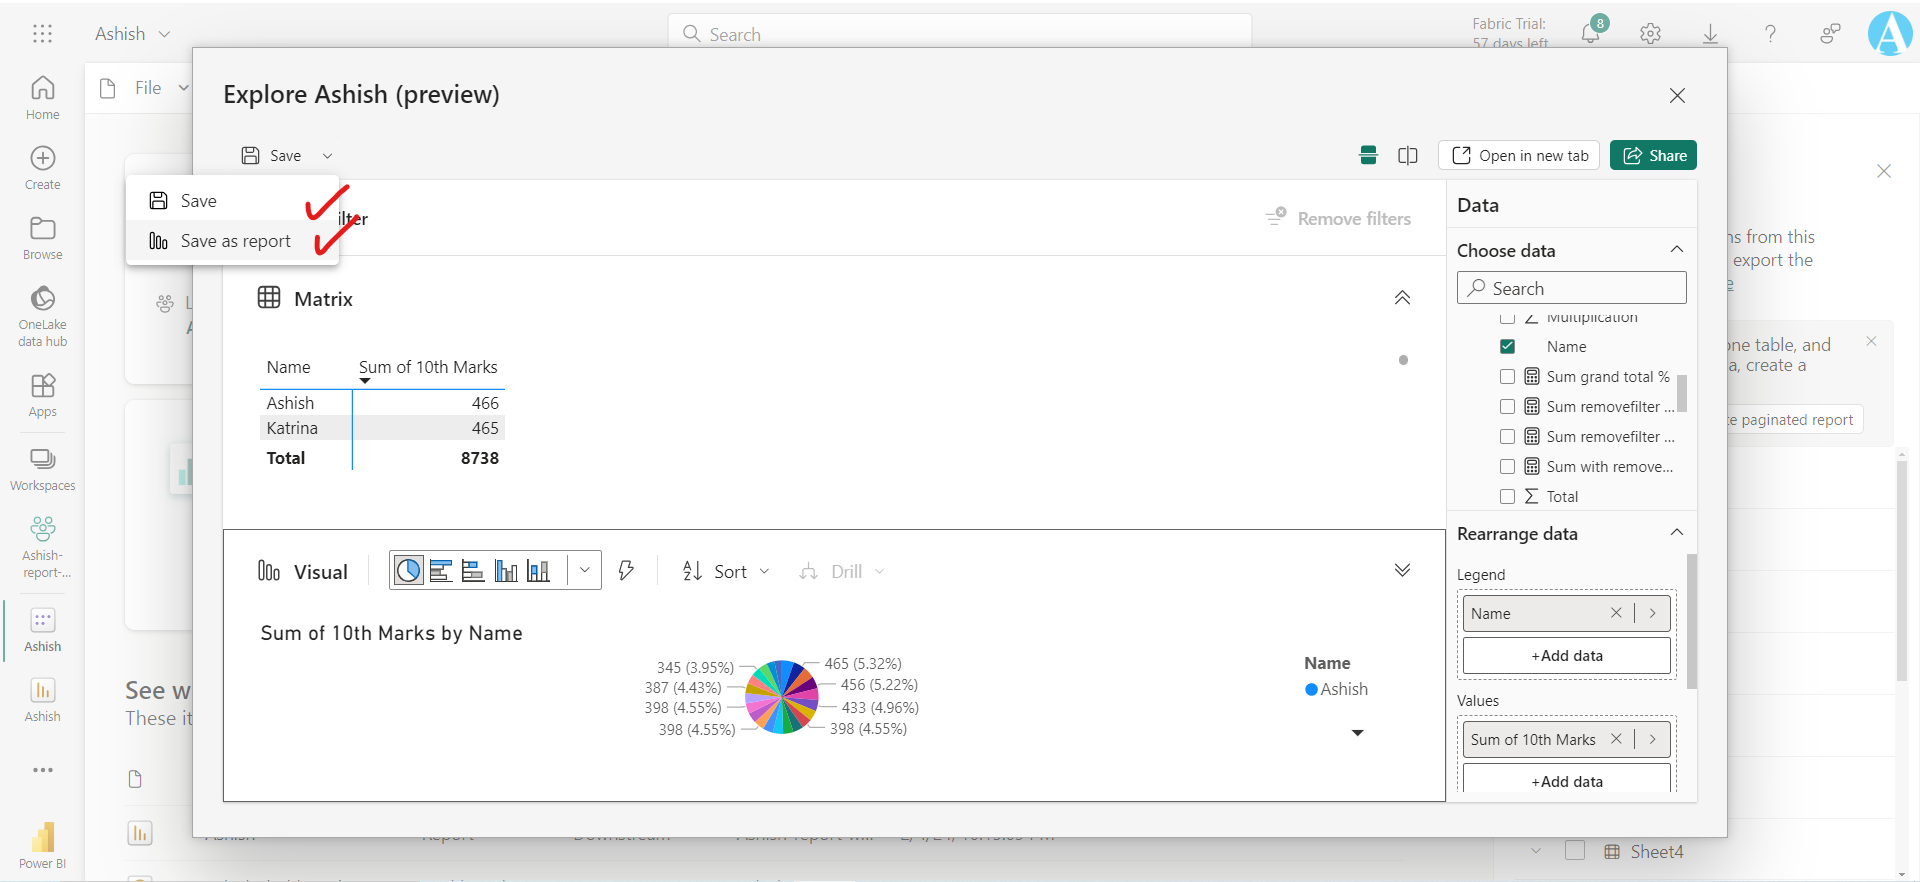1920x882 pixels.
Task: Select the stacked vertical layout icon
Action: click(x=1369, y=156)
